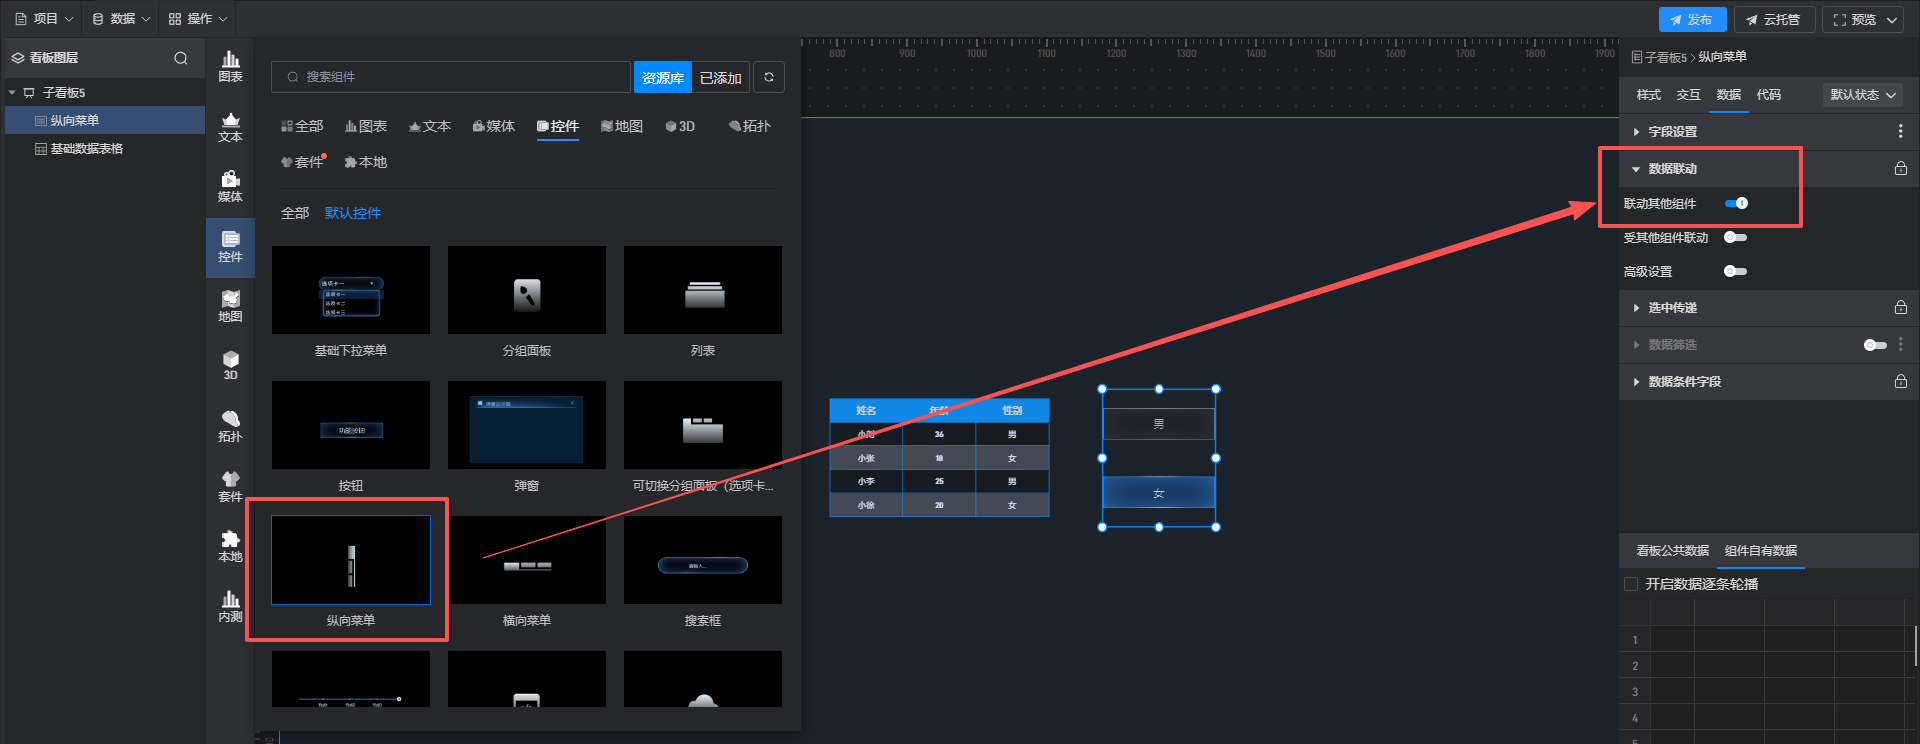Open the 媒体 media category in sidebar
This screenshot has width=1920, height=744.
point(230,186)
